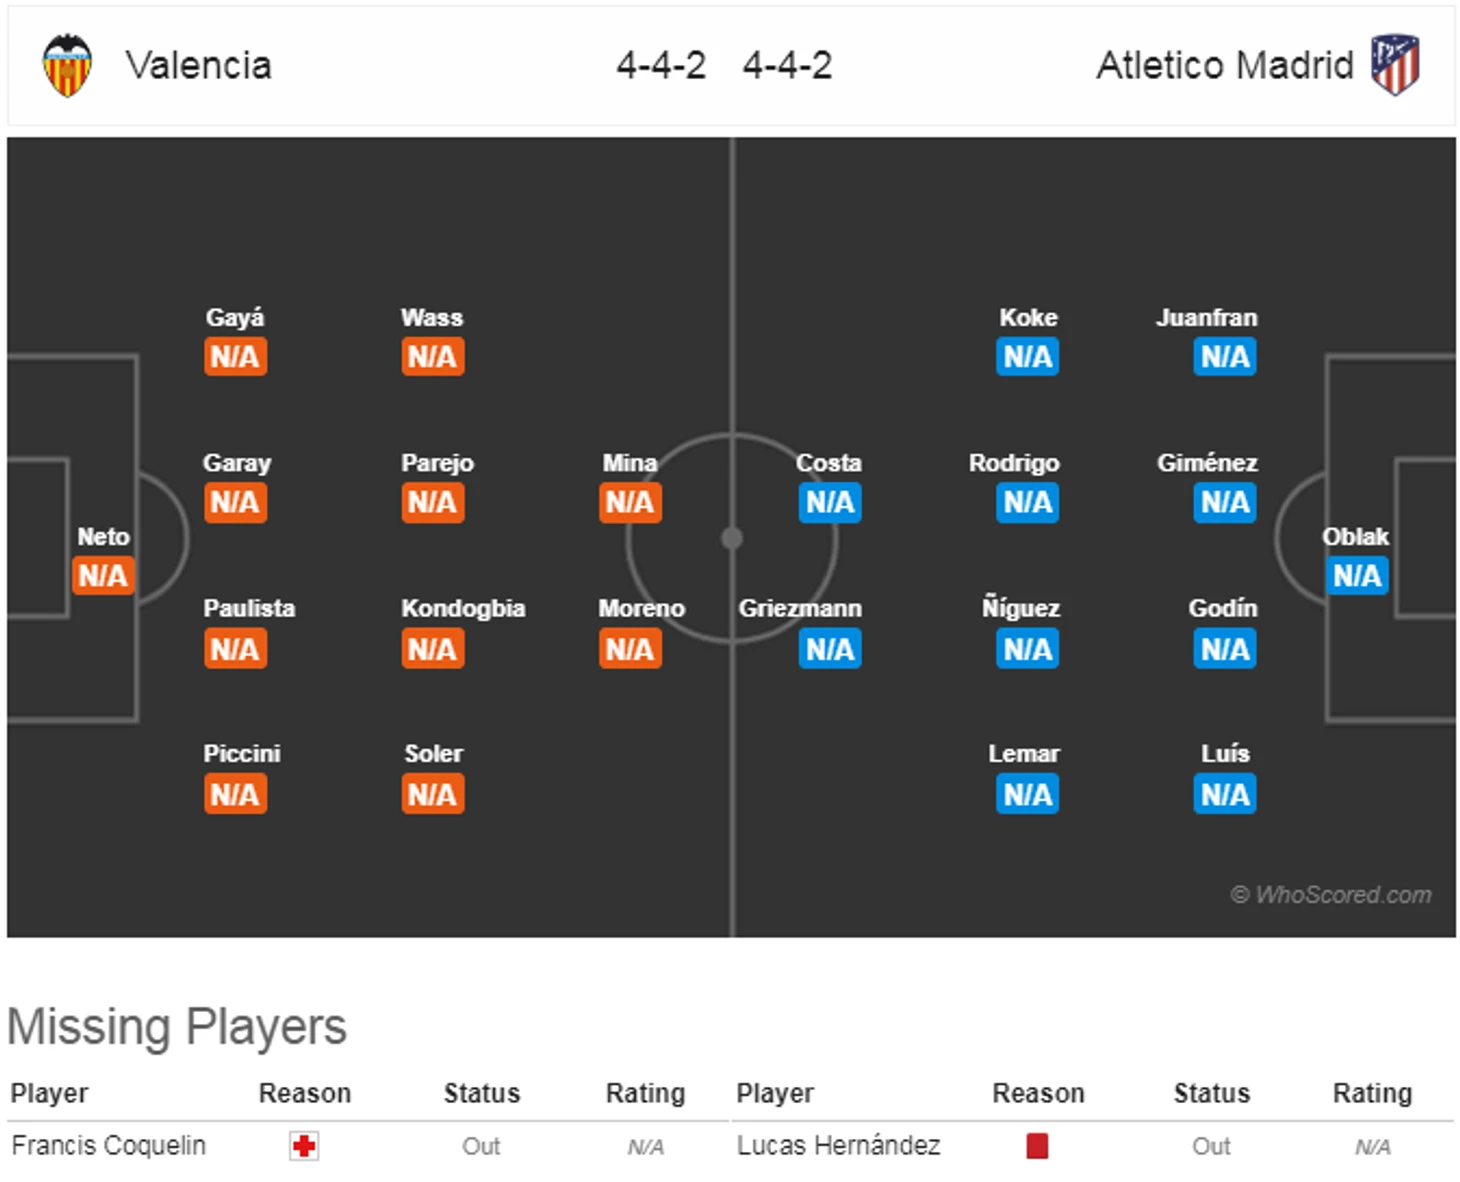The image size is (1460, 1182).
Task: Select player Lucas Hernández in missing players
Action: click(x=838, y=1146)
